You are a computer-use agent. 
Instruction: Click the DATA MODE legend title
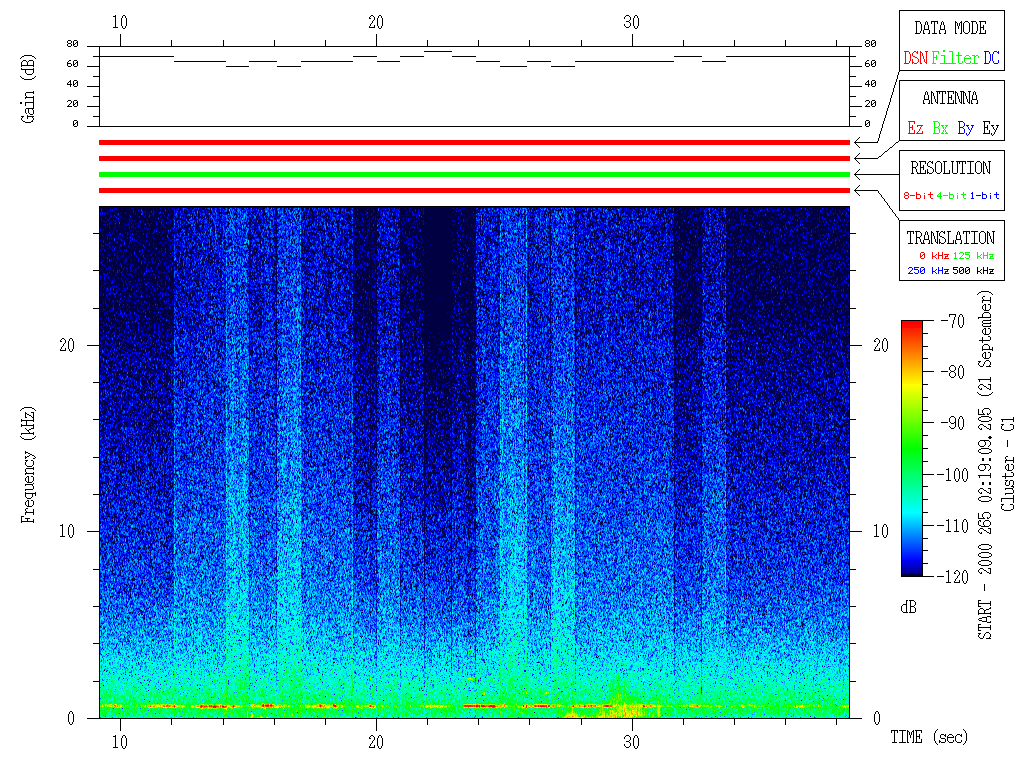click(950, 28)
